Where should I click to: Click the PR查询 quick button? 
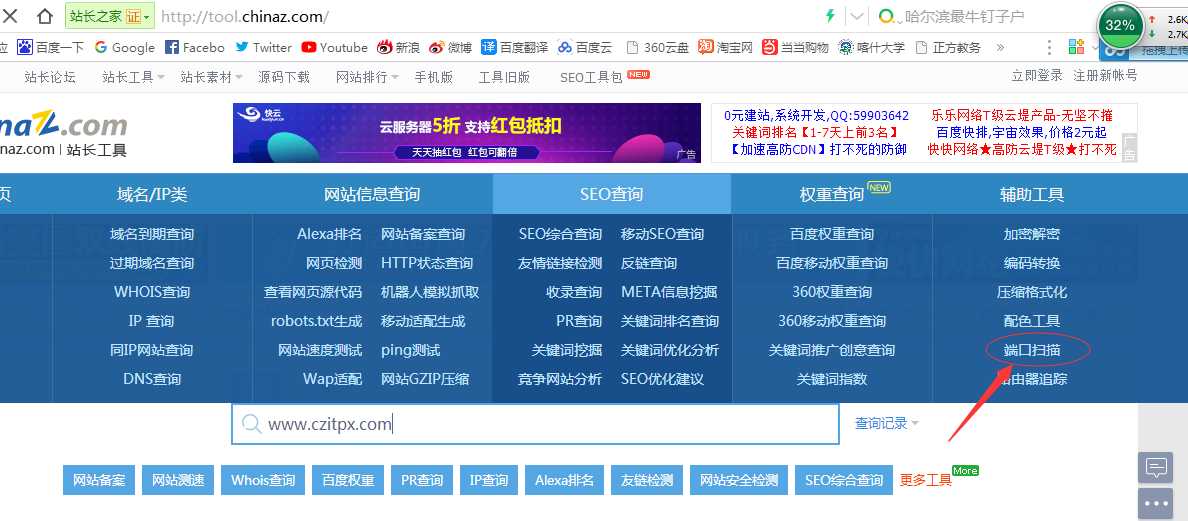422,480
